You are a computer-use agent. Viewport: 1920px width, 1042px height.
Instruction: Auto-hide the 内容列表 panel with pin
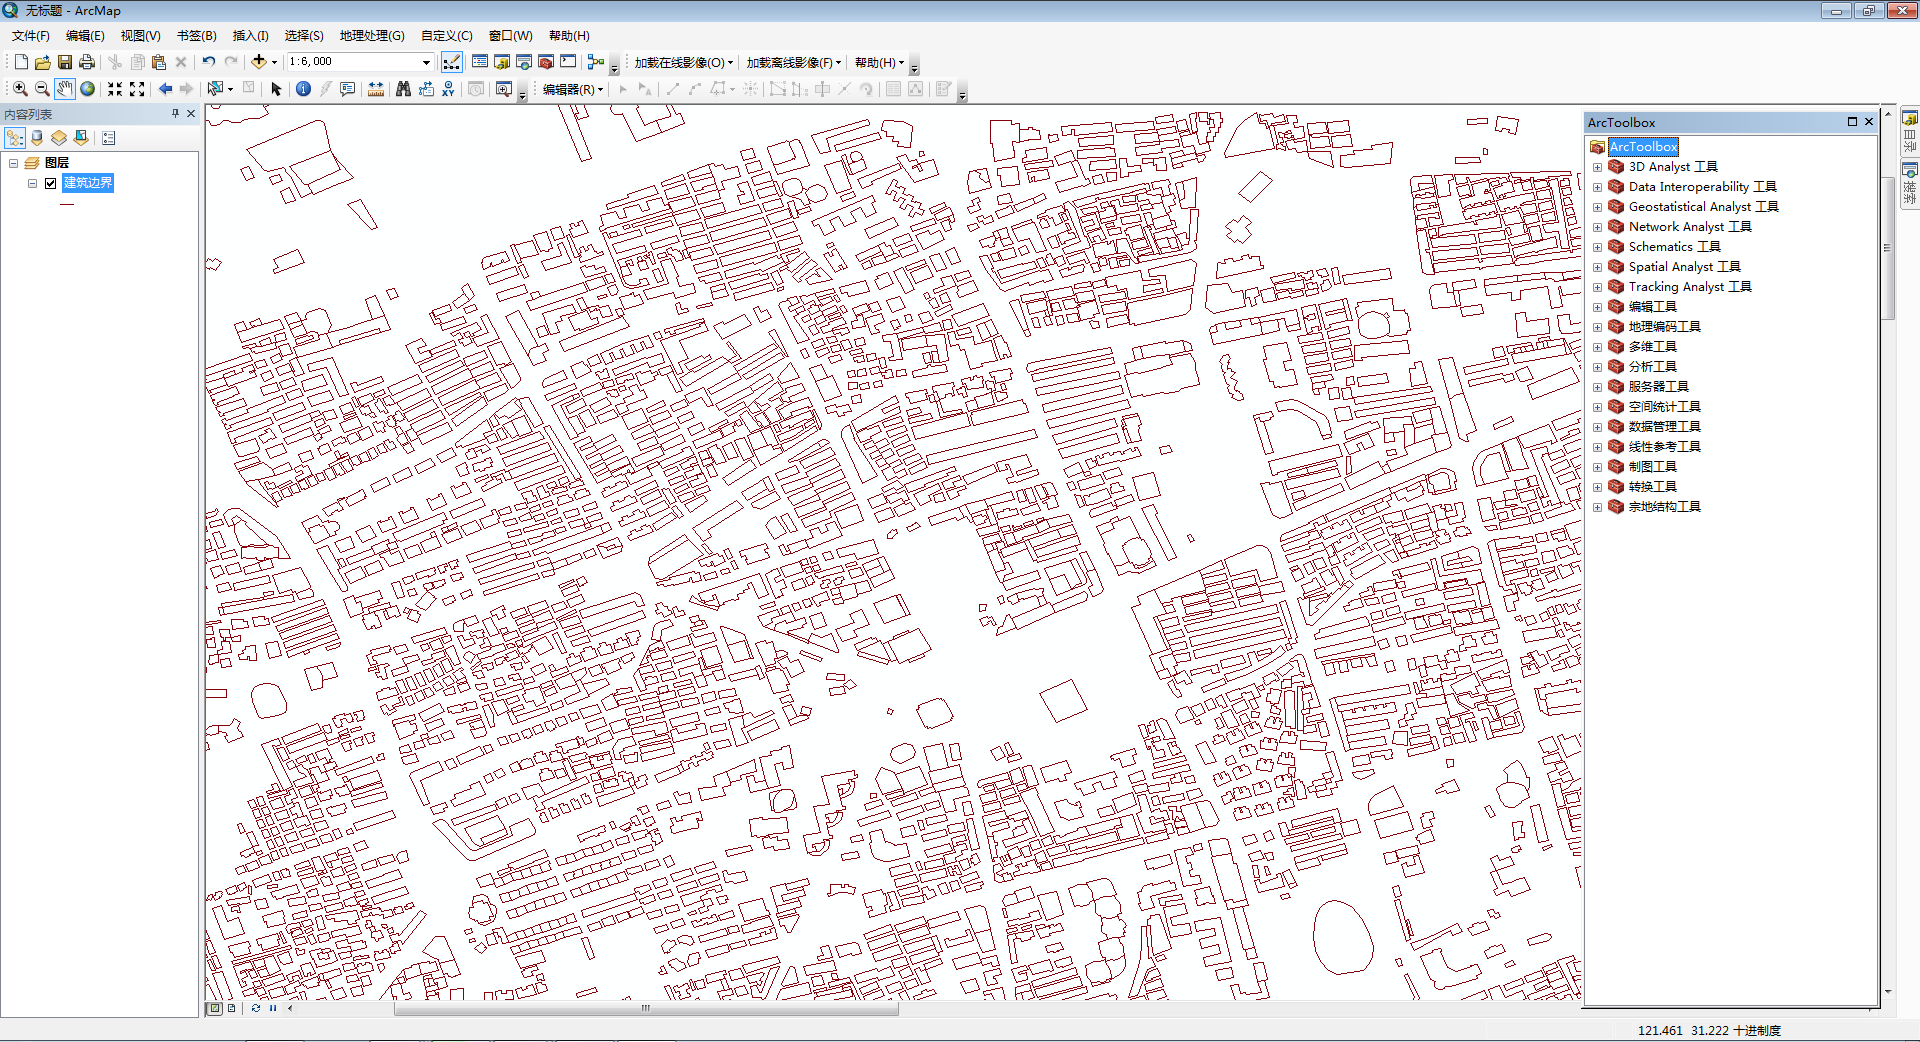tap(175, 114)
